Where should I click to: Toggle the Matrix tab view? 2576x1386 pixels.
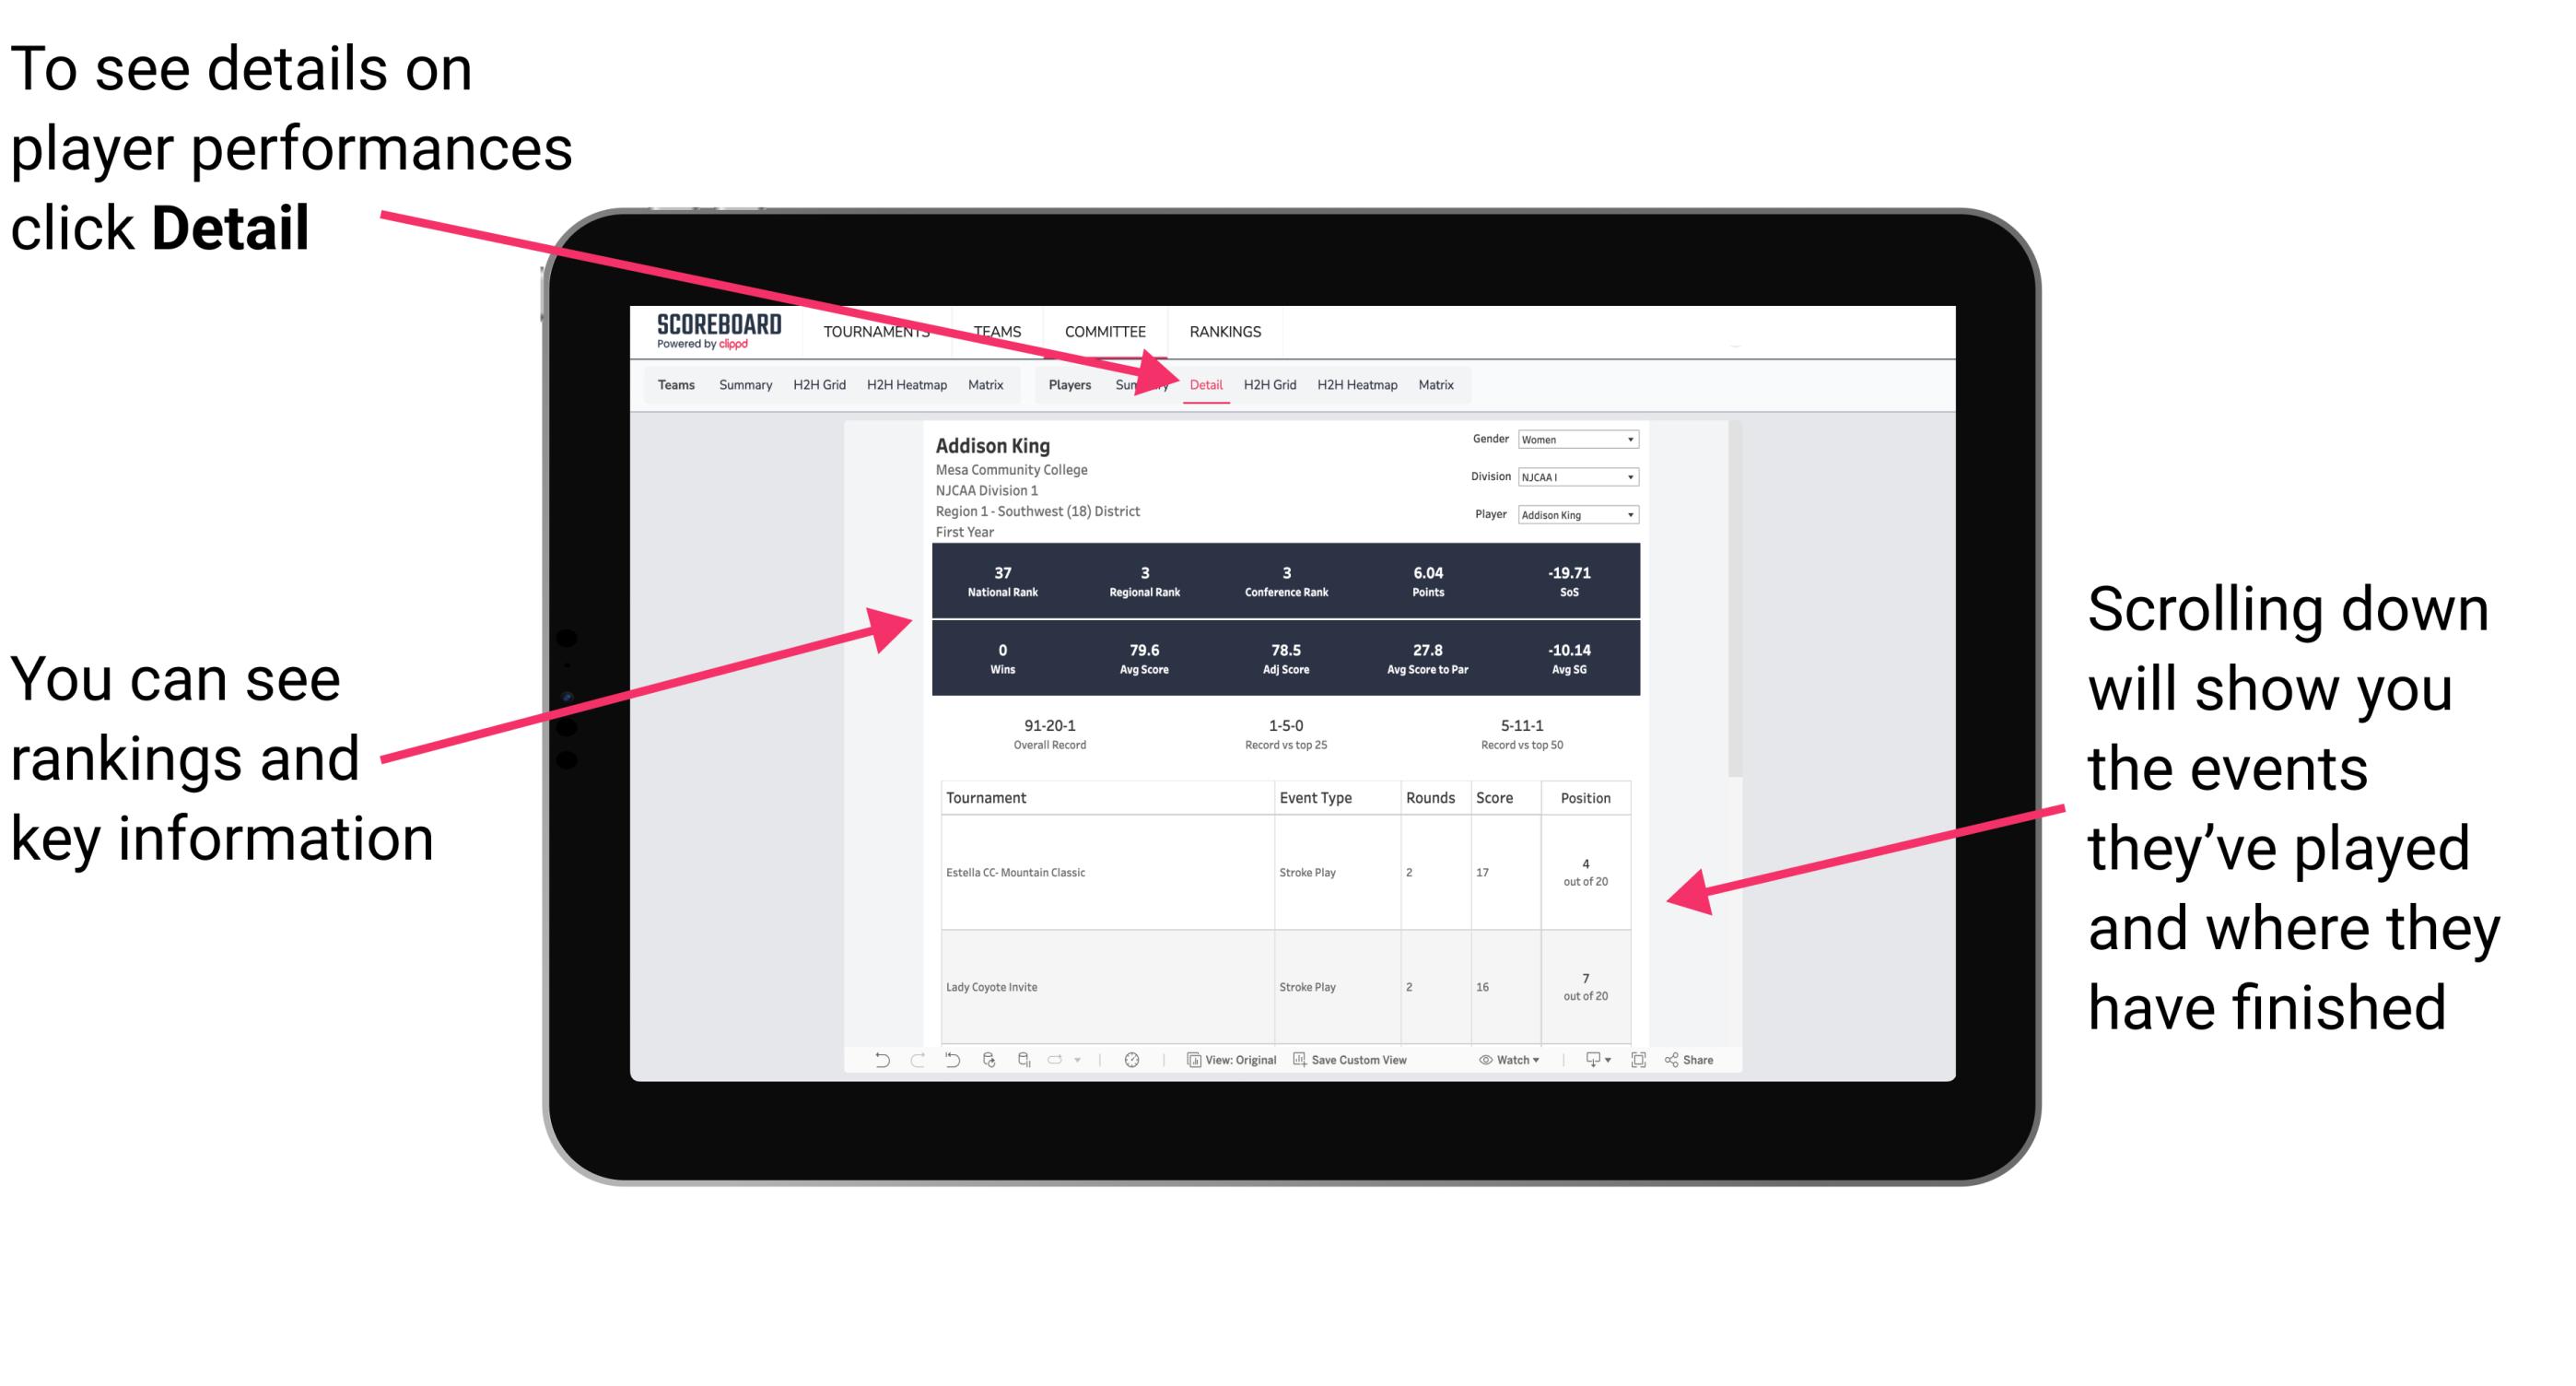1433,386
